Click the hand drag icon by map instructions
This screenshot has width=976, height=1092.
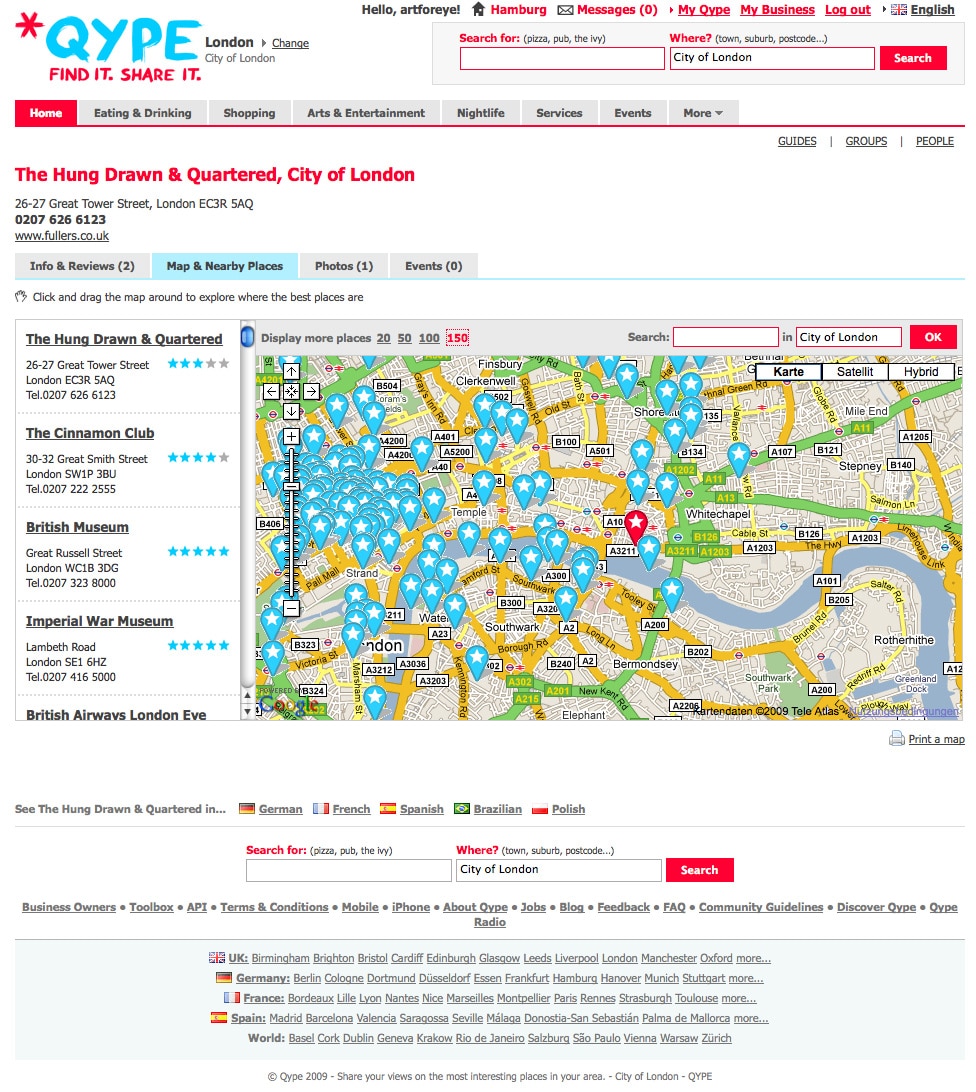coord(21,297)
